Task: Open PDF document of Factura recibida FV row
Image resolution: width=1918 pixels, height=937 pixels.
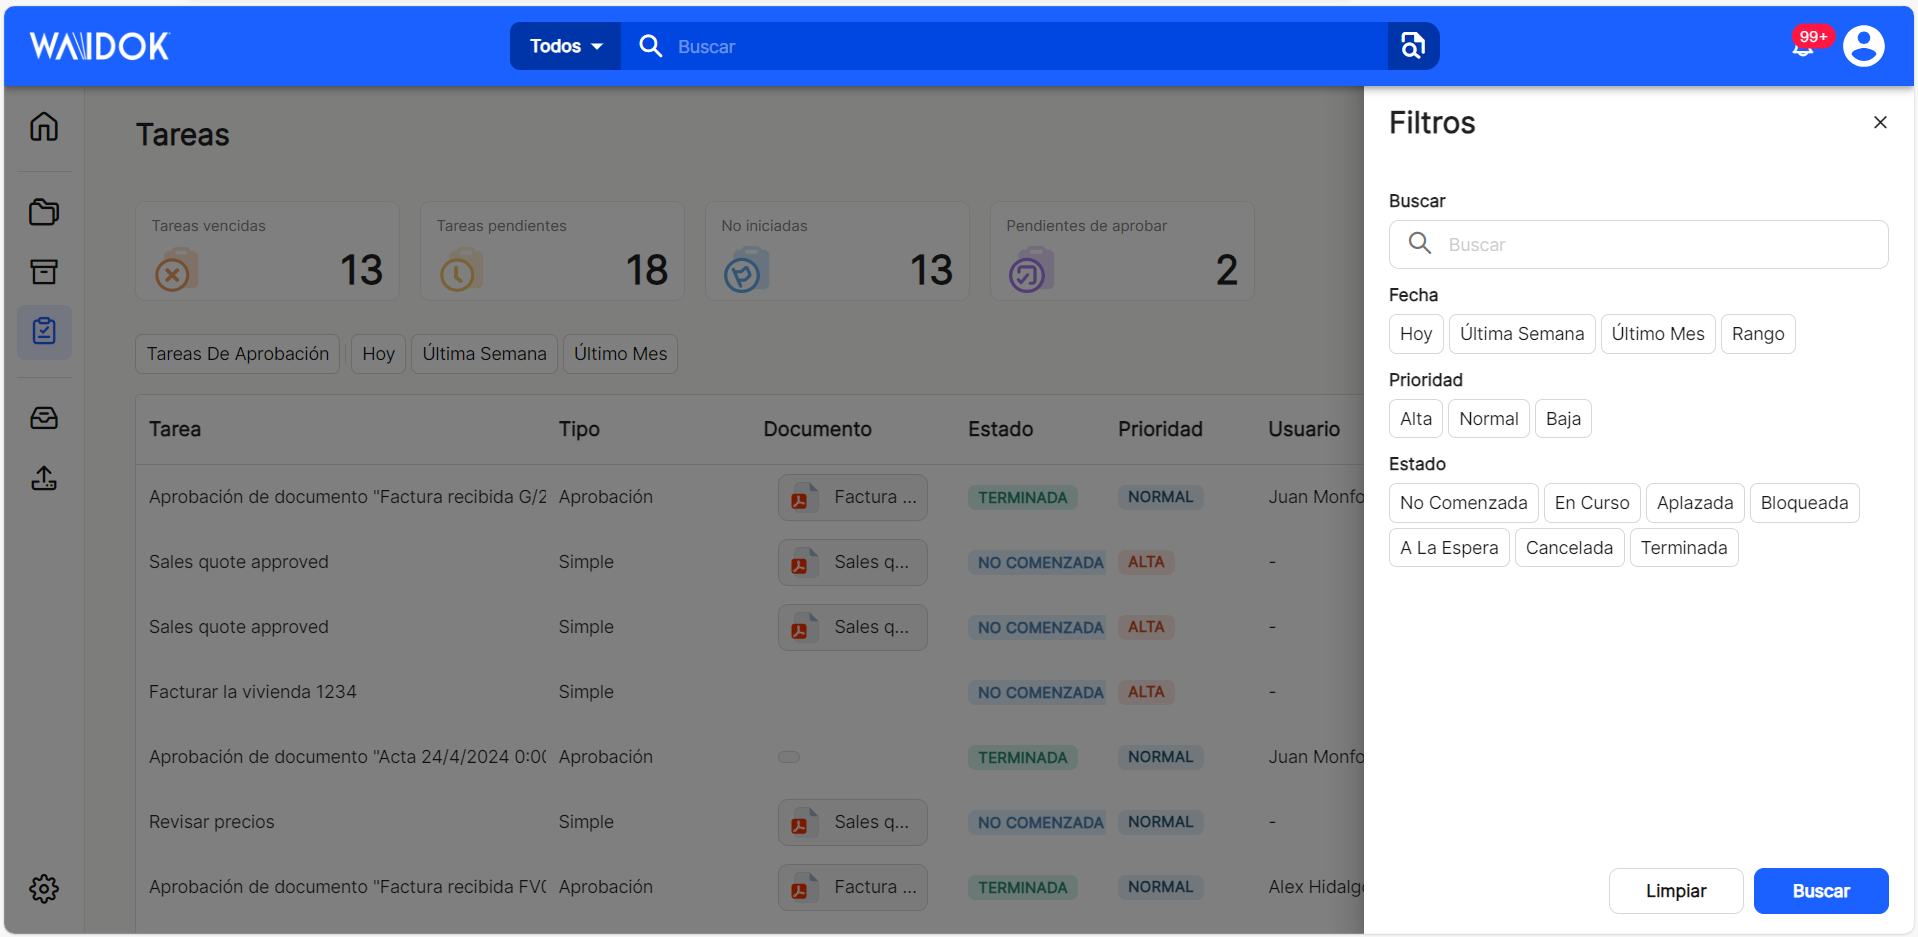Action: click(x=852, y=887)
